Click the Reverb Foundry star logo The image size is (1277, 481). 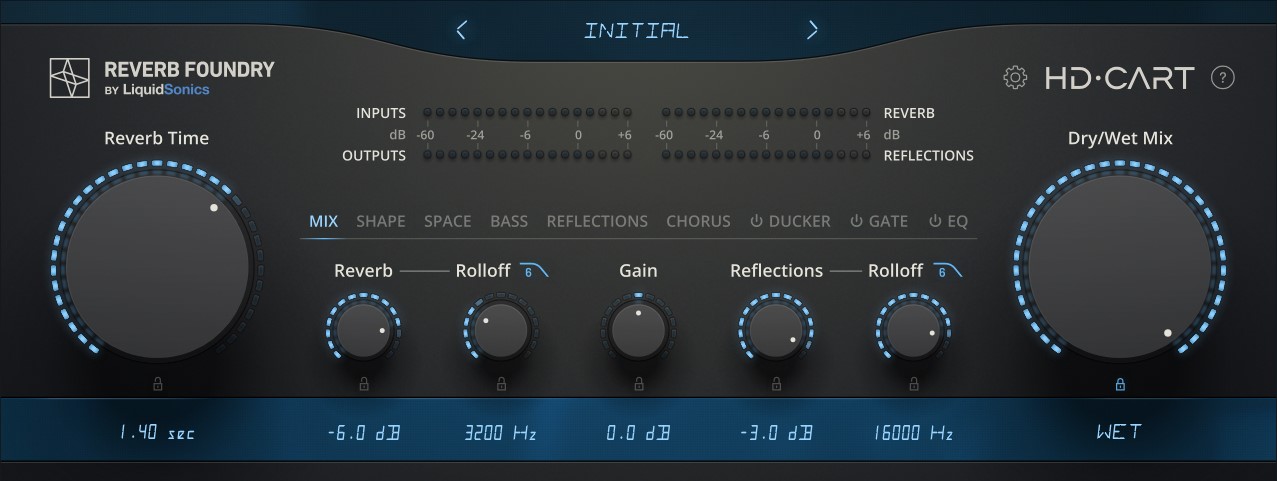71,78
